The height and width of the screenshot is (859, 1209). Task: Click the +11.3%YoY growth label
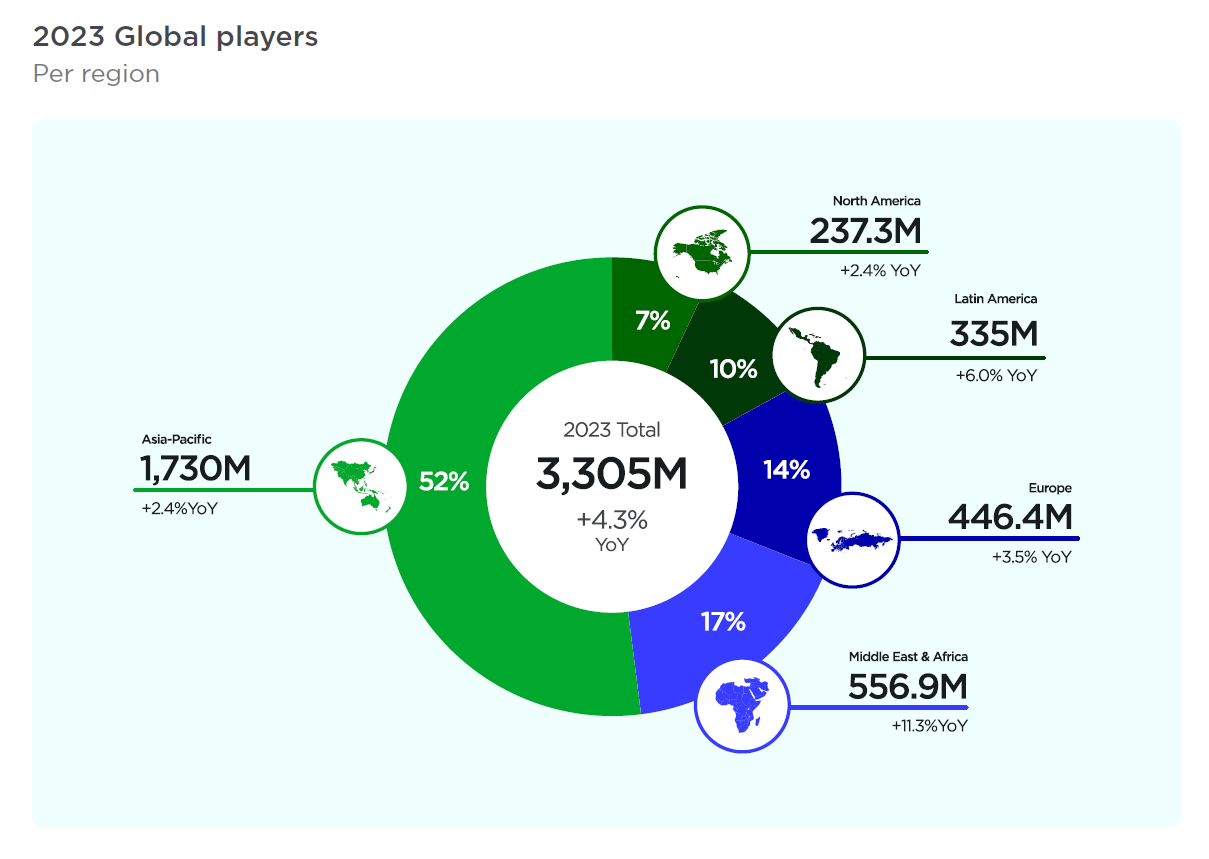[x=929, y=726]
